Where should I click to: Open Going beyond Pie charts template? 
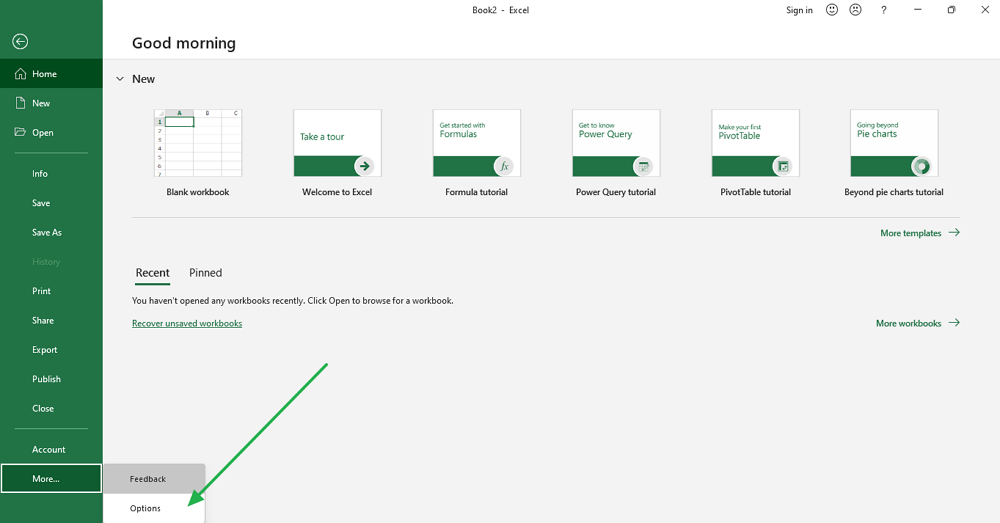894,143
